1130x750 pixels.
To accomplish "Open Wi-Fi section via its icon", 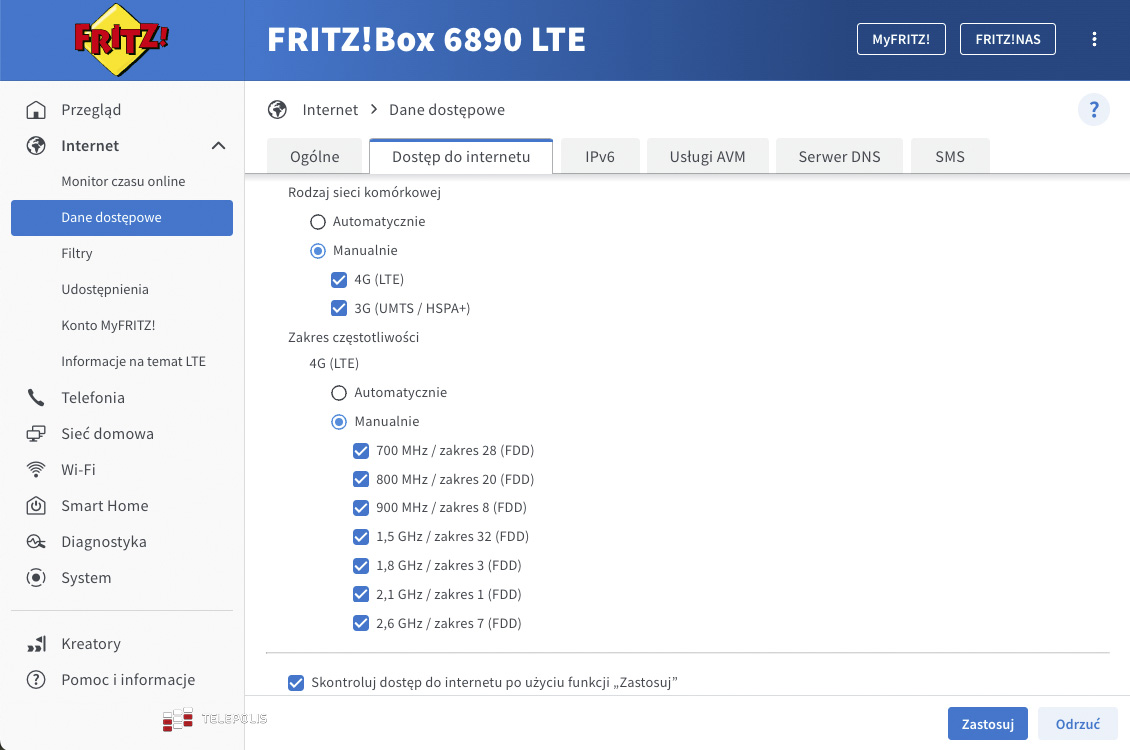I will point(36,470).
